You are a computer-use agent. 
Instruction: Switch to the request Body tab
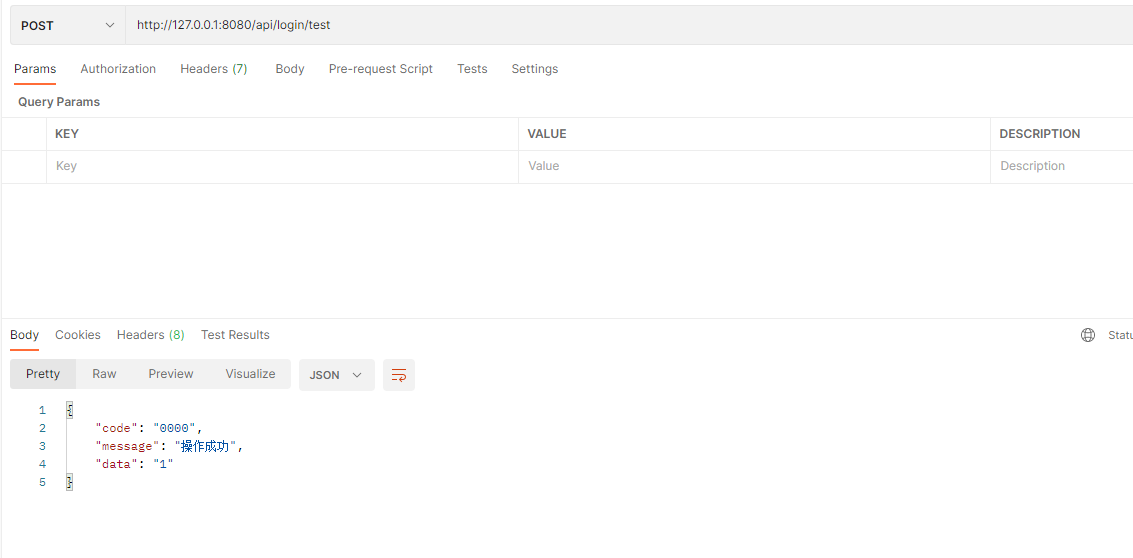coord(290,69)
